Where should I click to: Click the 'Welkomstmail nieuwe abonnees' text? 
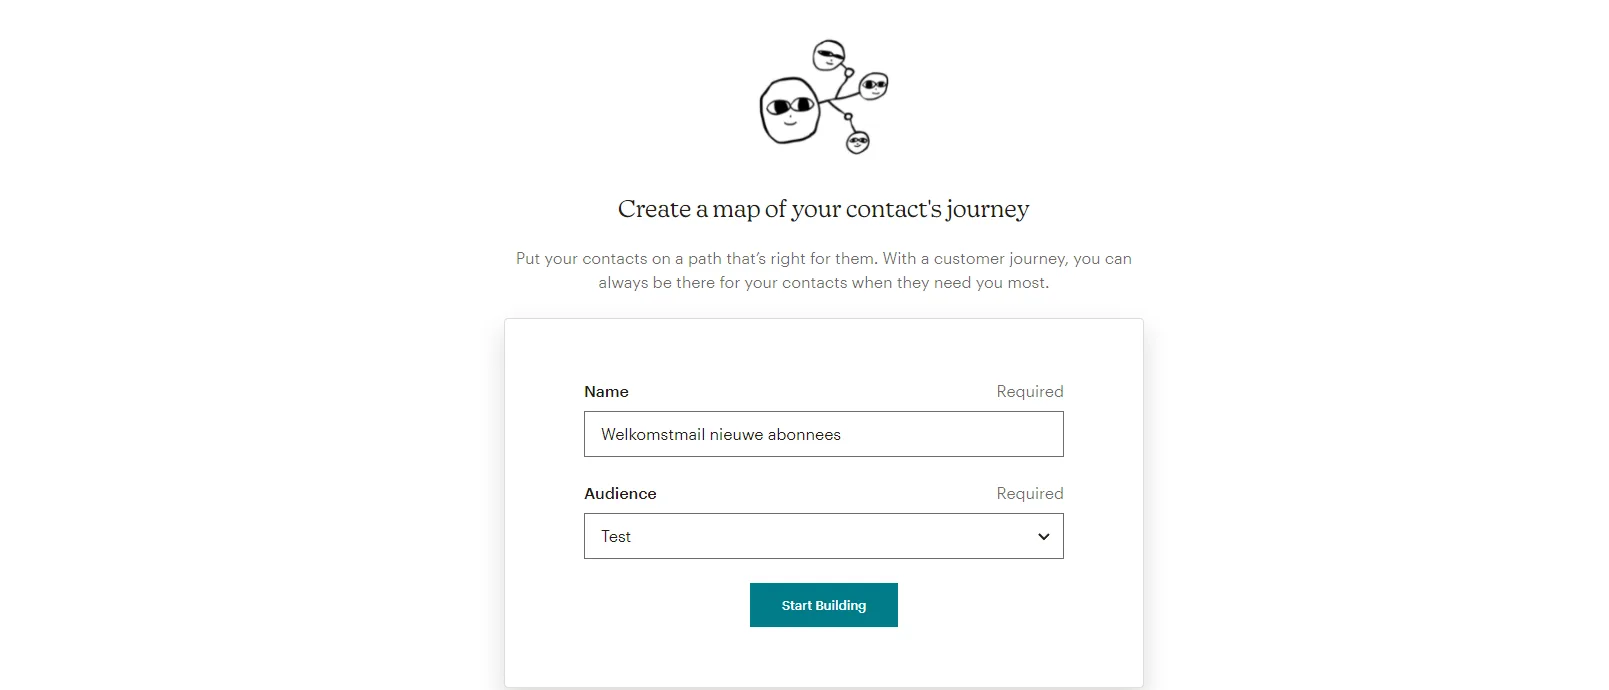coord(720,435)
